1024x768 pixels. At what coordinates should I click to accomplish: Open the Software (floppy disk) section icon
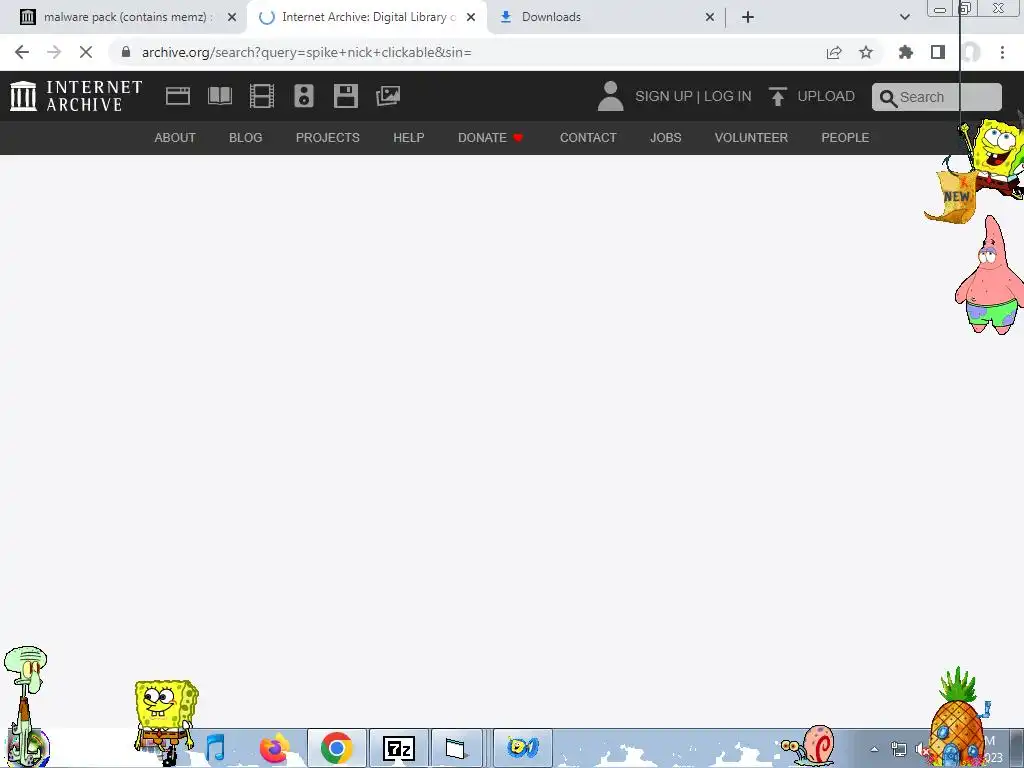345,96
